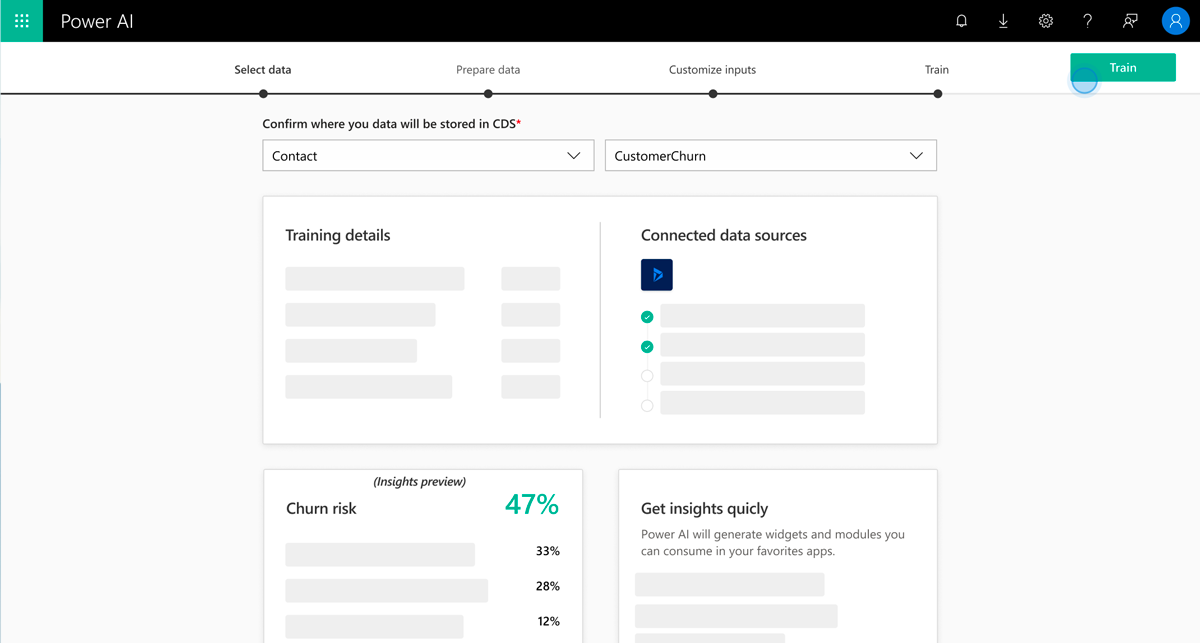The width and height of the screenshot is (1200, 643).
Task: Open the Contact dropdown
Action: (428, 156)
